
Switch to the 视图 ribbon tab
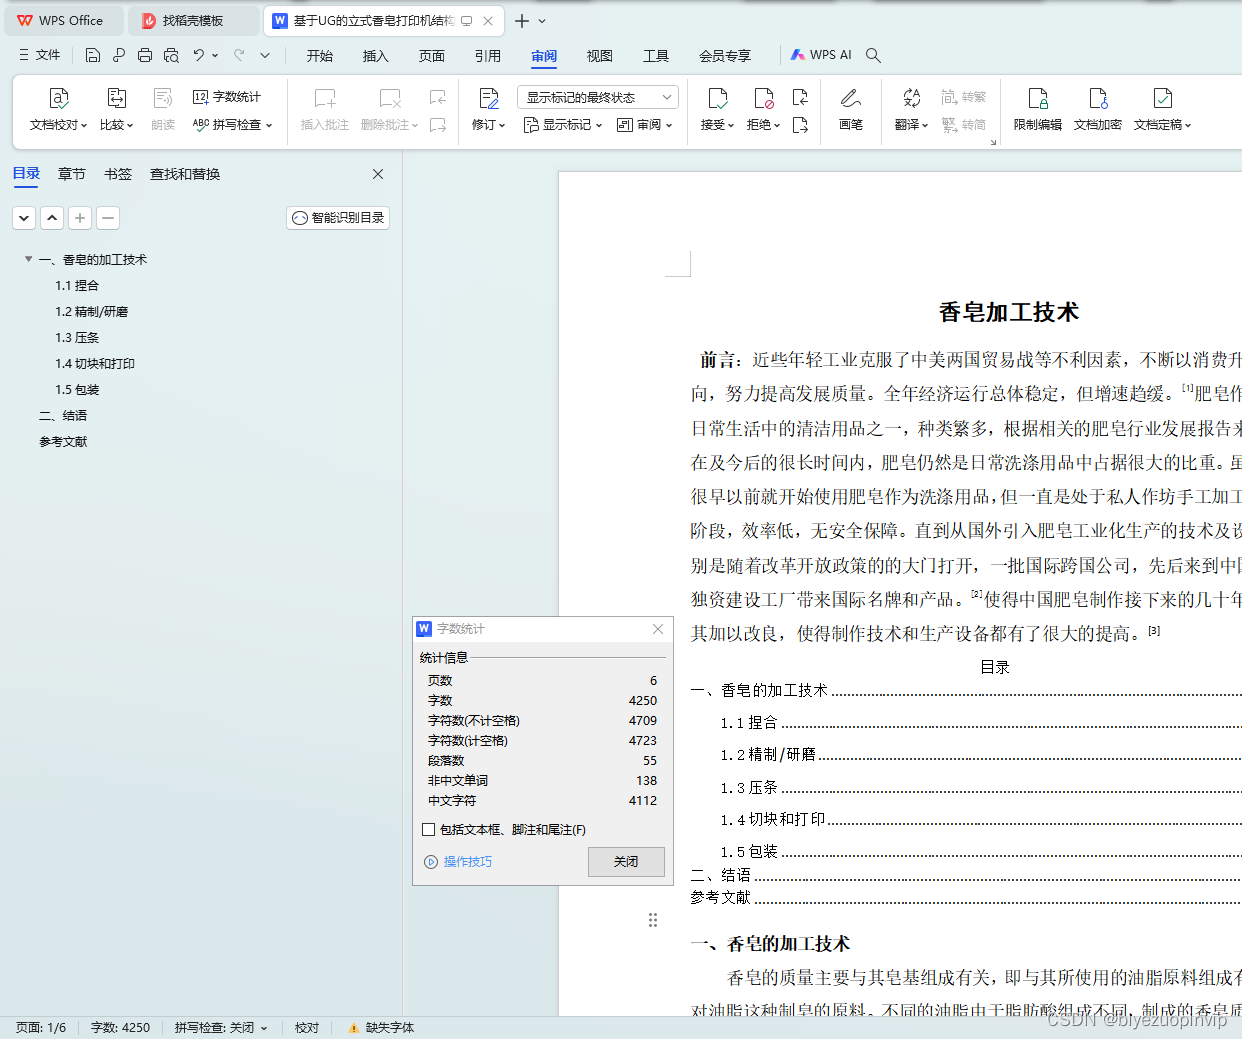click(x=600, y=56)
